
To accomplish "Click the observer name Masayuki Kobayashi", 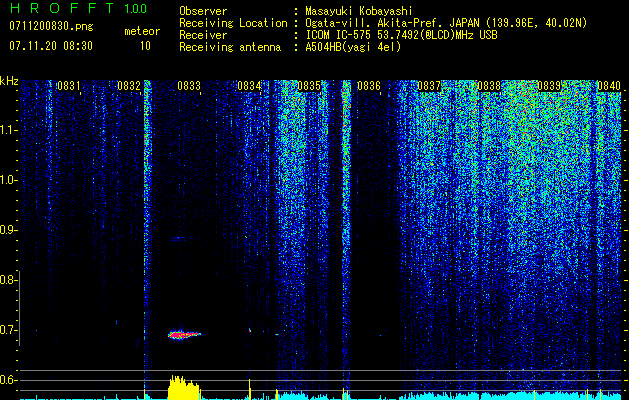I will pos(358,11).
